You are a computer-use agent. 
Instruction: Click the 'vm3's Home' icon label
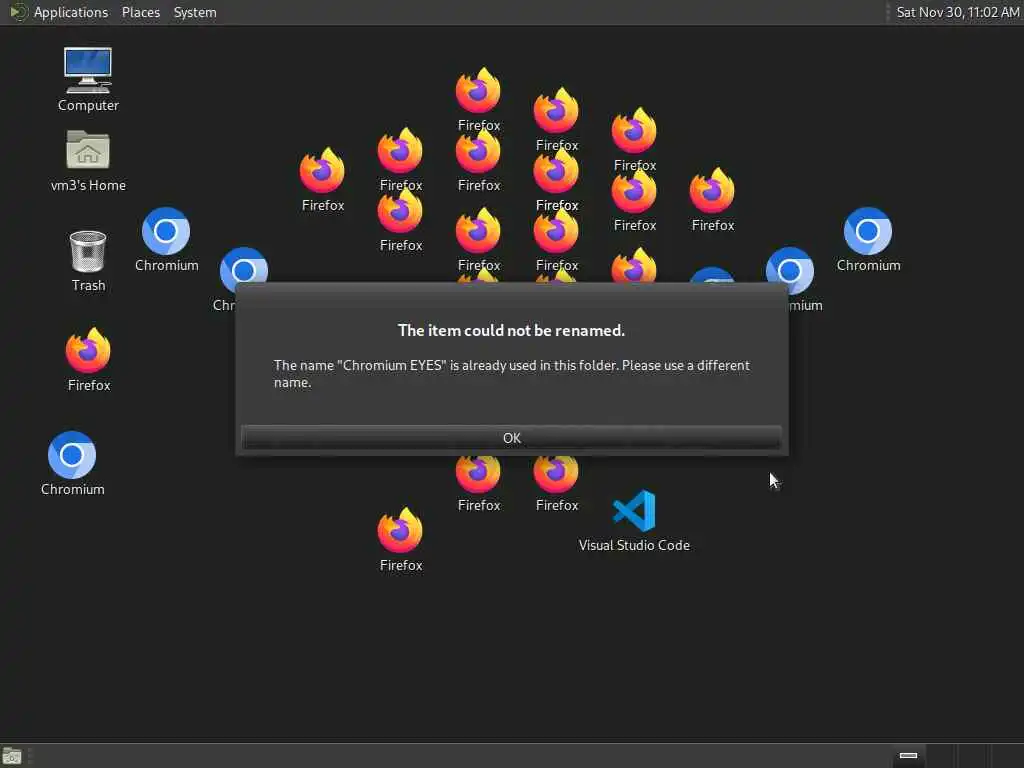tap(88, 185)
